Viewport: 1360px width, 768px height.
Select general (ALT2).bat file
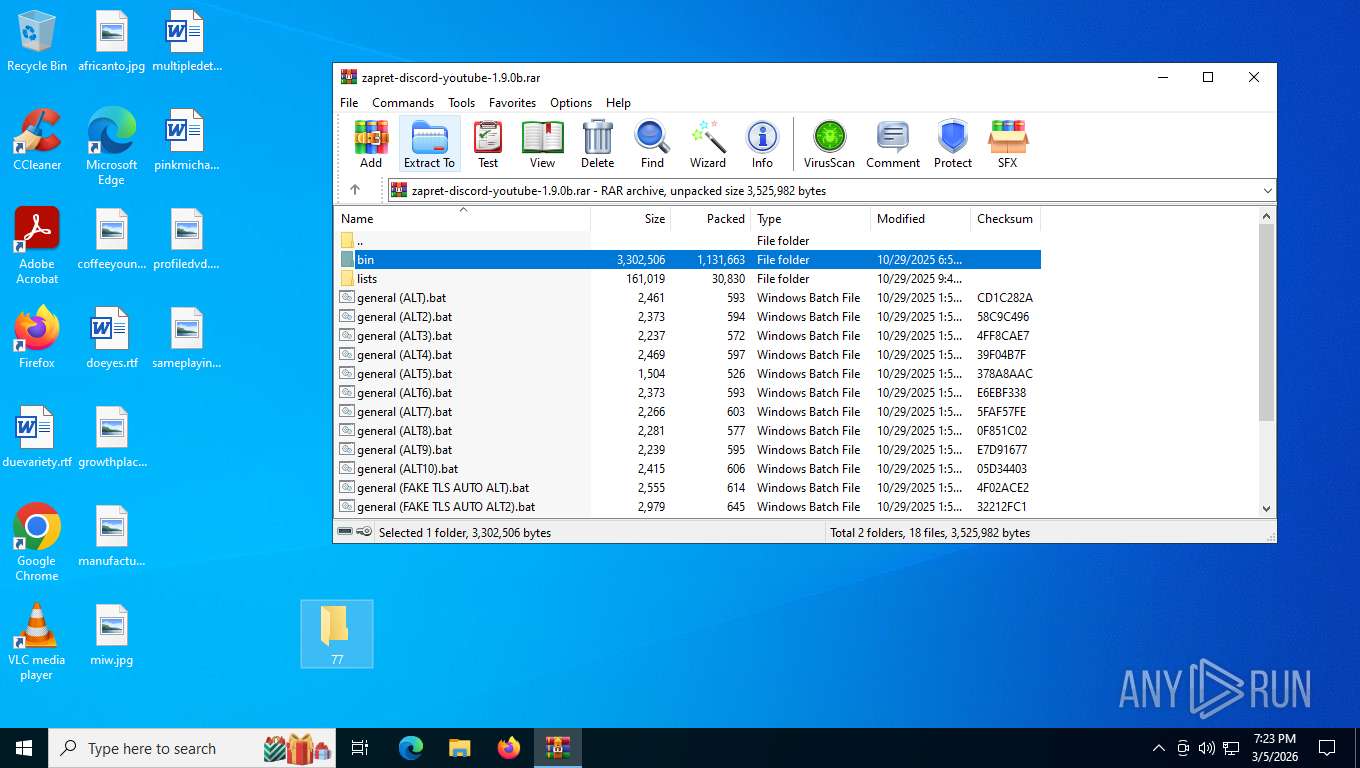(x=688, y=316)
